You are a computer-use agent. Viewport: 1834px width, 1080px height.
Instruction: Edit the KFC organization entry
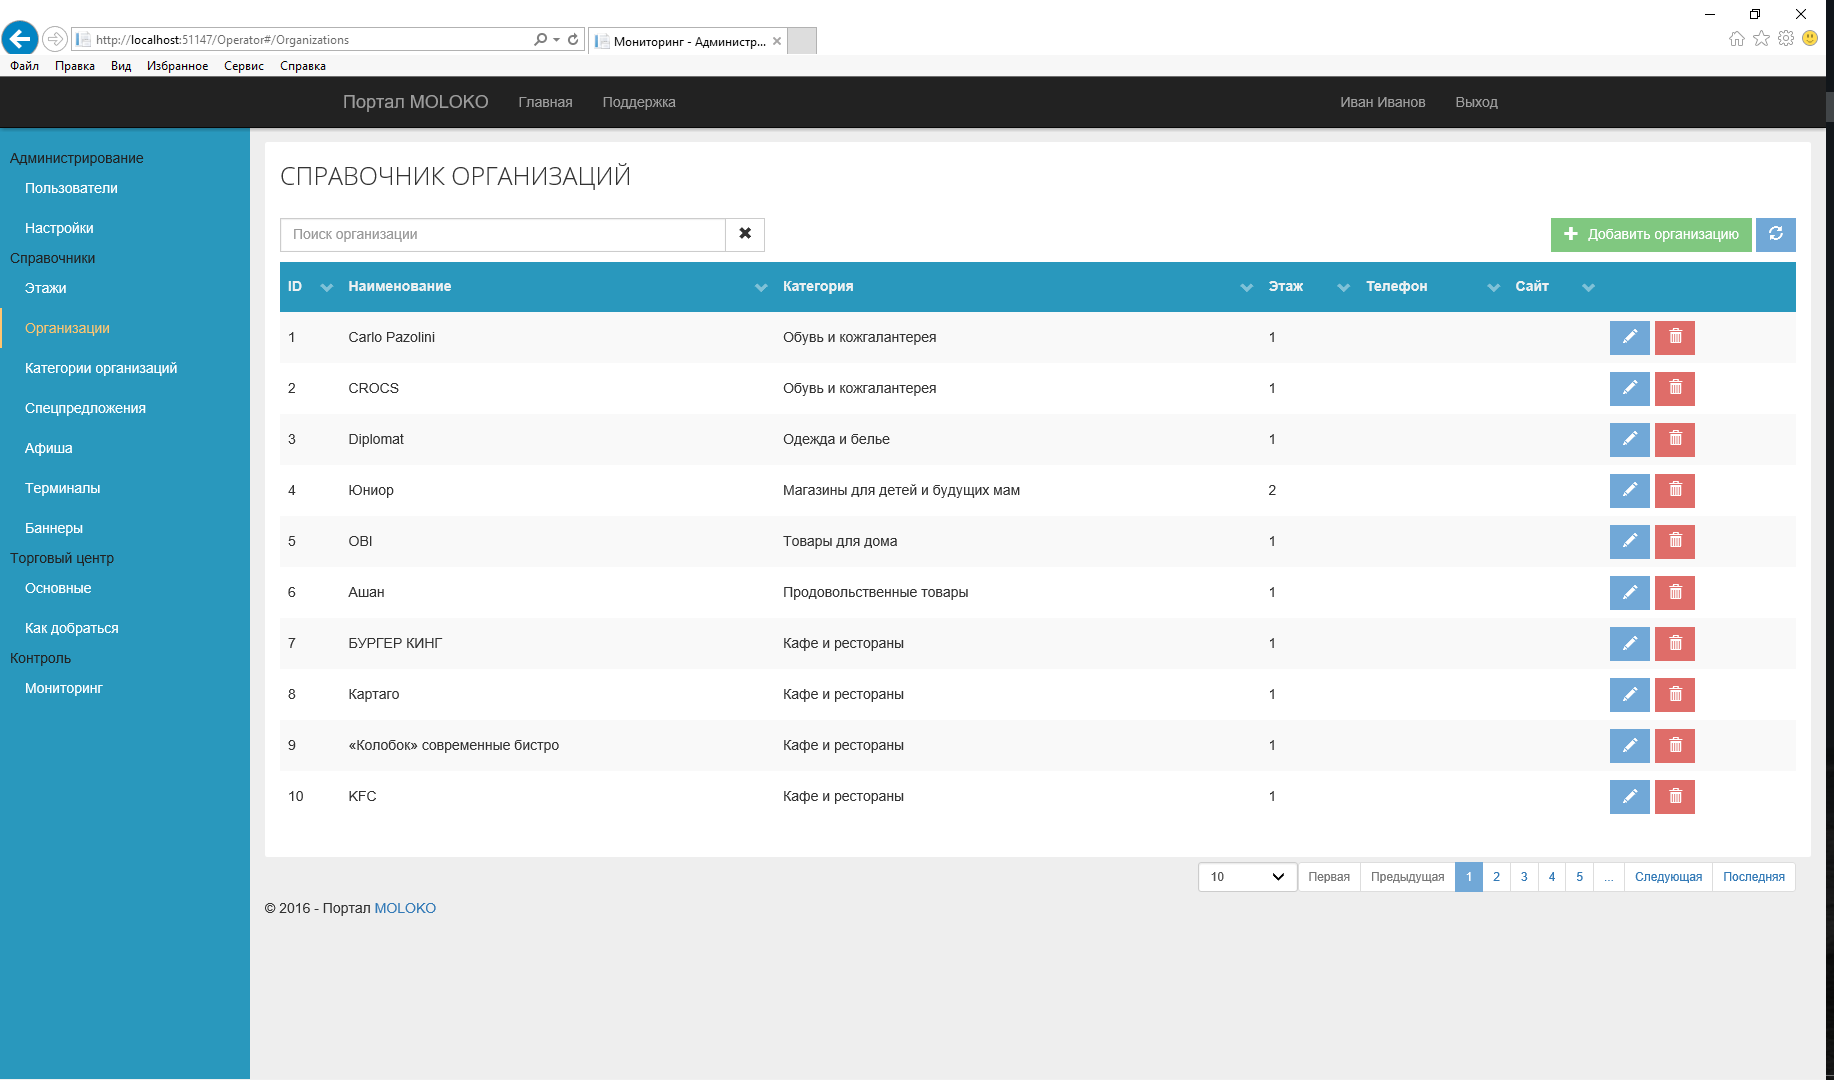click(1629, 796)
